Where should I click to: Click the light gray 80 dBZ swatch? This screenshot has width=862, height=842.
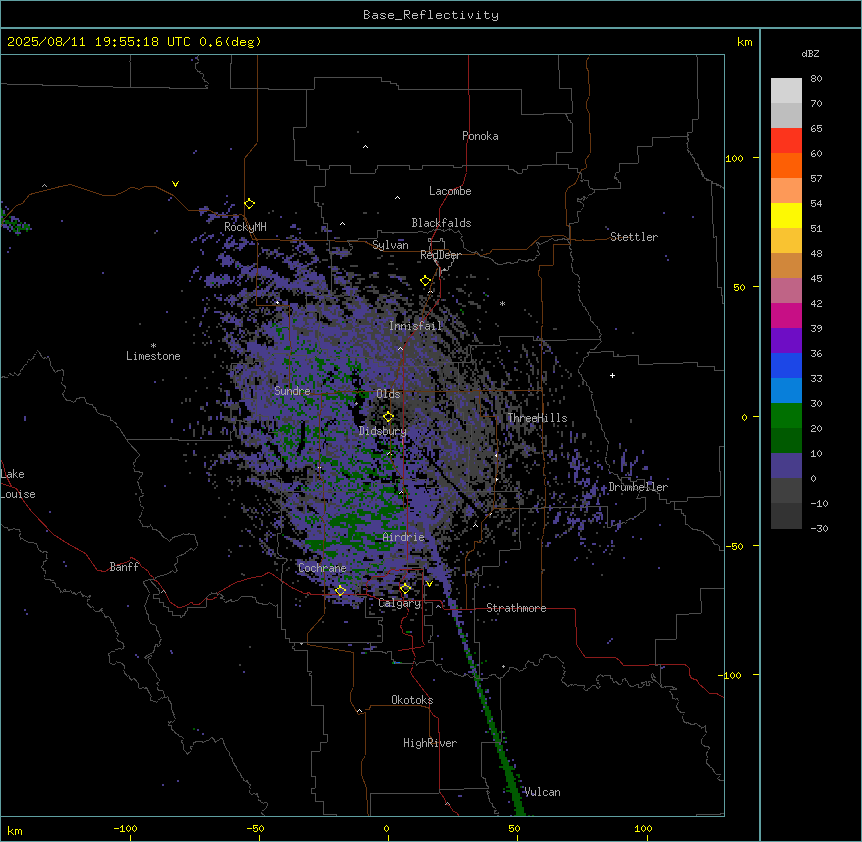786,91
